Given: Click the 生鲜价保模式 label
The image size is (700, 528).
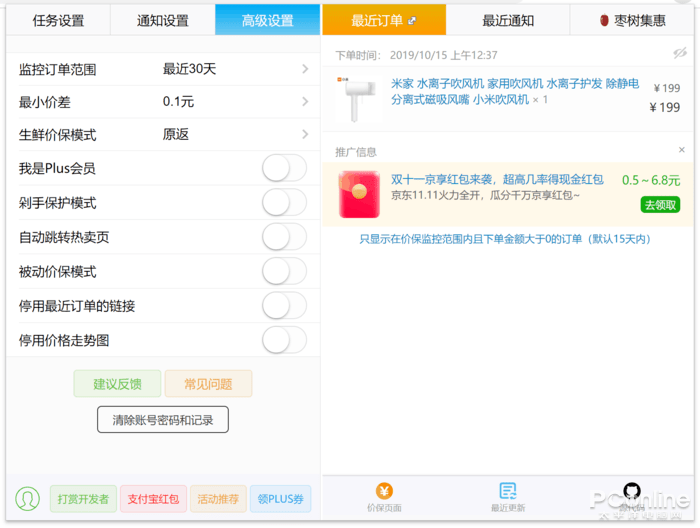Looking at the screenshot, I should 58,135.
